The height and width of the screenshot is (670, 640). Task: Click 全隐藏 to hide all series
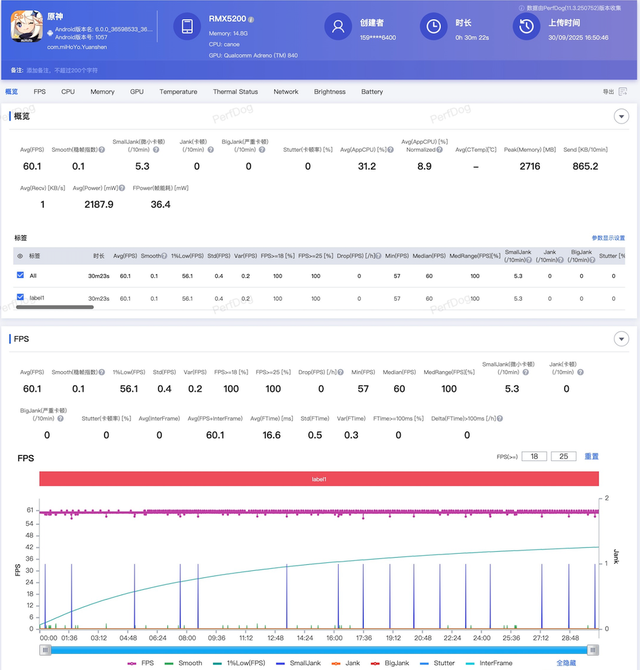click(594, 662)
